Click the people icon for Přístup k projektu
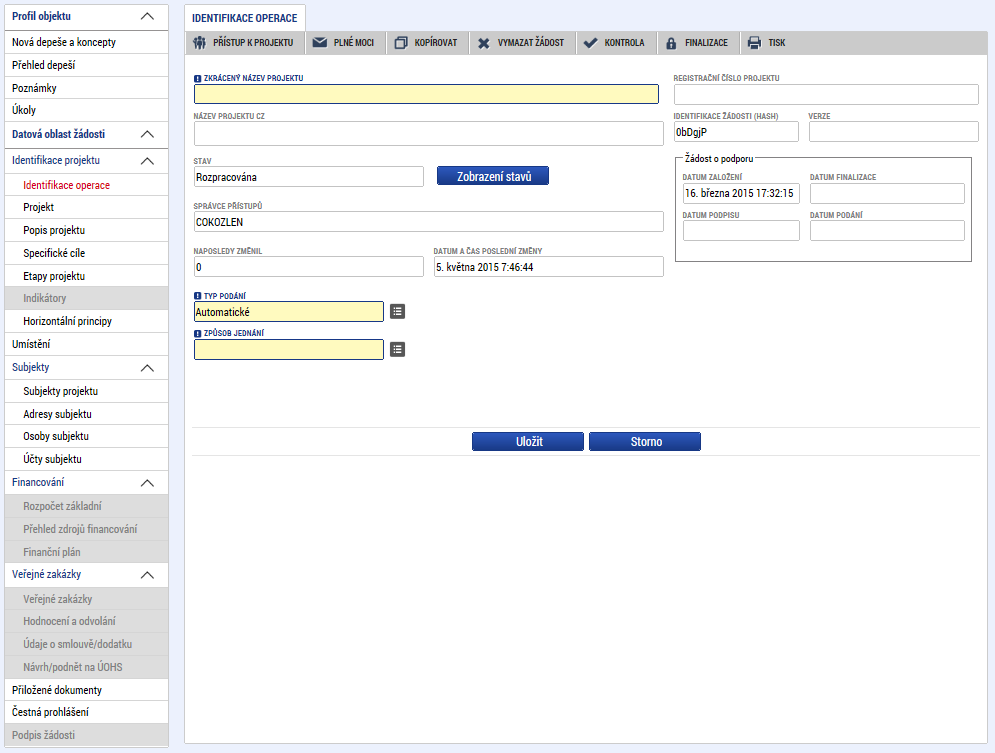The width and height of the screenshot is (995, 753). pos(199,43)
